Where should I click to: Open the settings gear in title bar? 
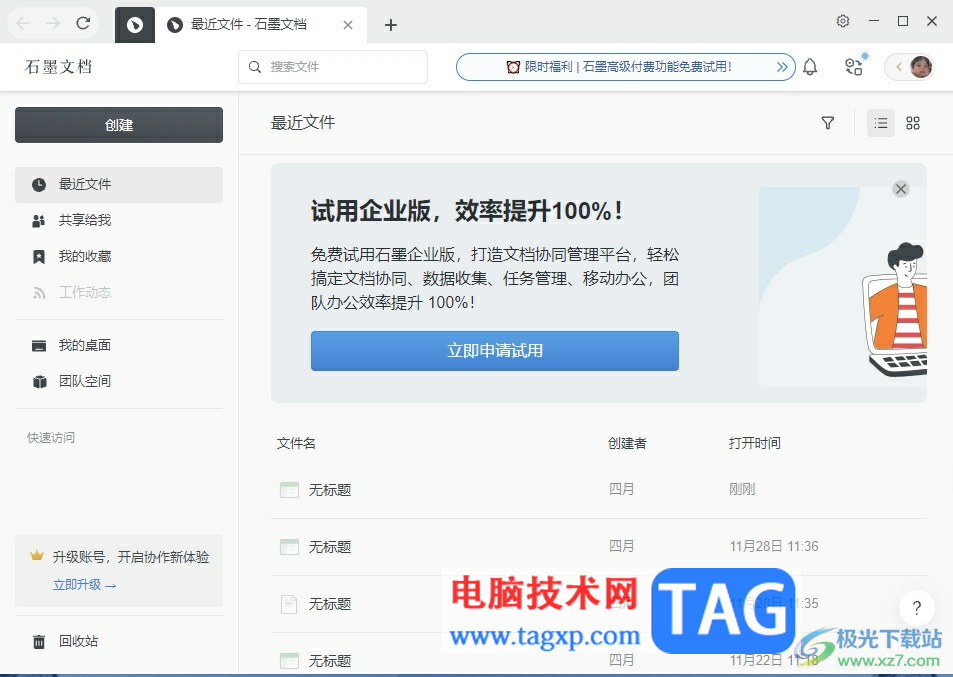[842, 21]
